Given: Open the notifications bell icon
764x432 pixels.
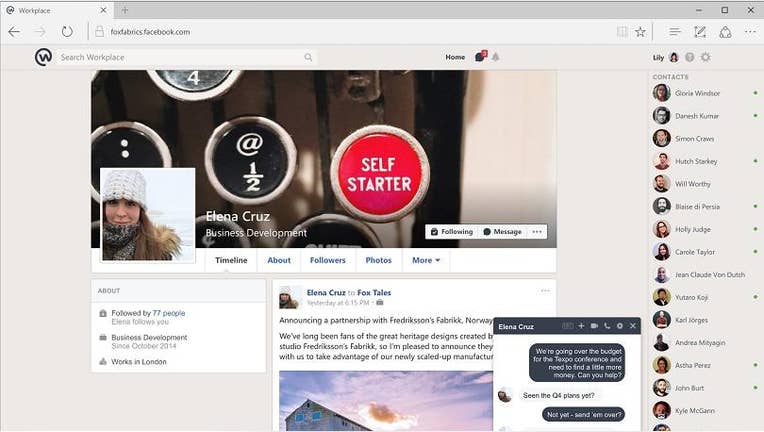Looking at the screenshot, I should (496, 57).
